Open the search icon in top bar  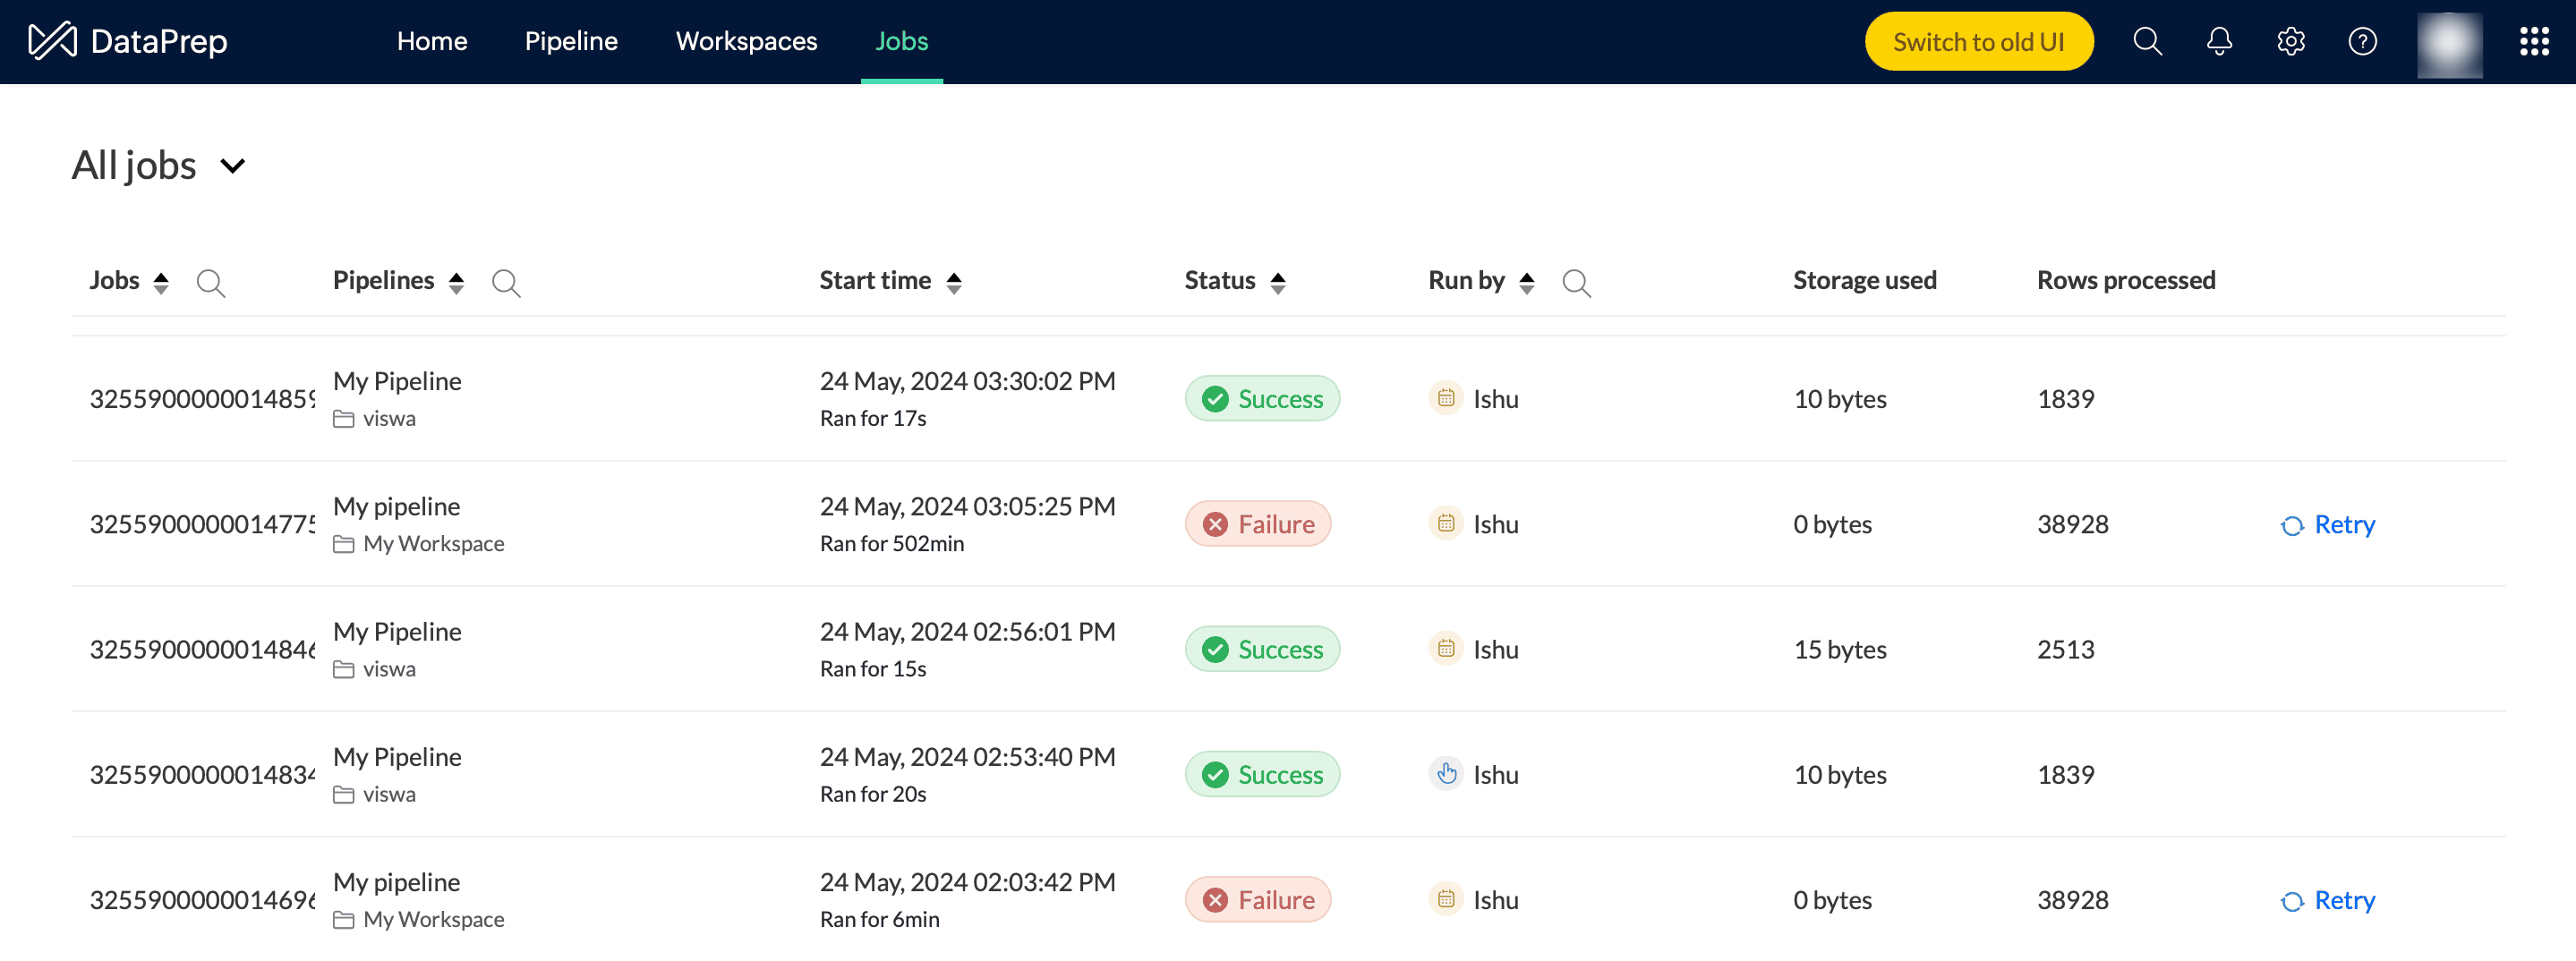click(2147, 41)
